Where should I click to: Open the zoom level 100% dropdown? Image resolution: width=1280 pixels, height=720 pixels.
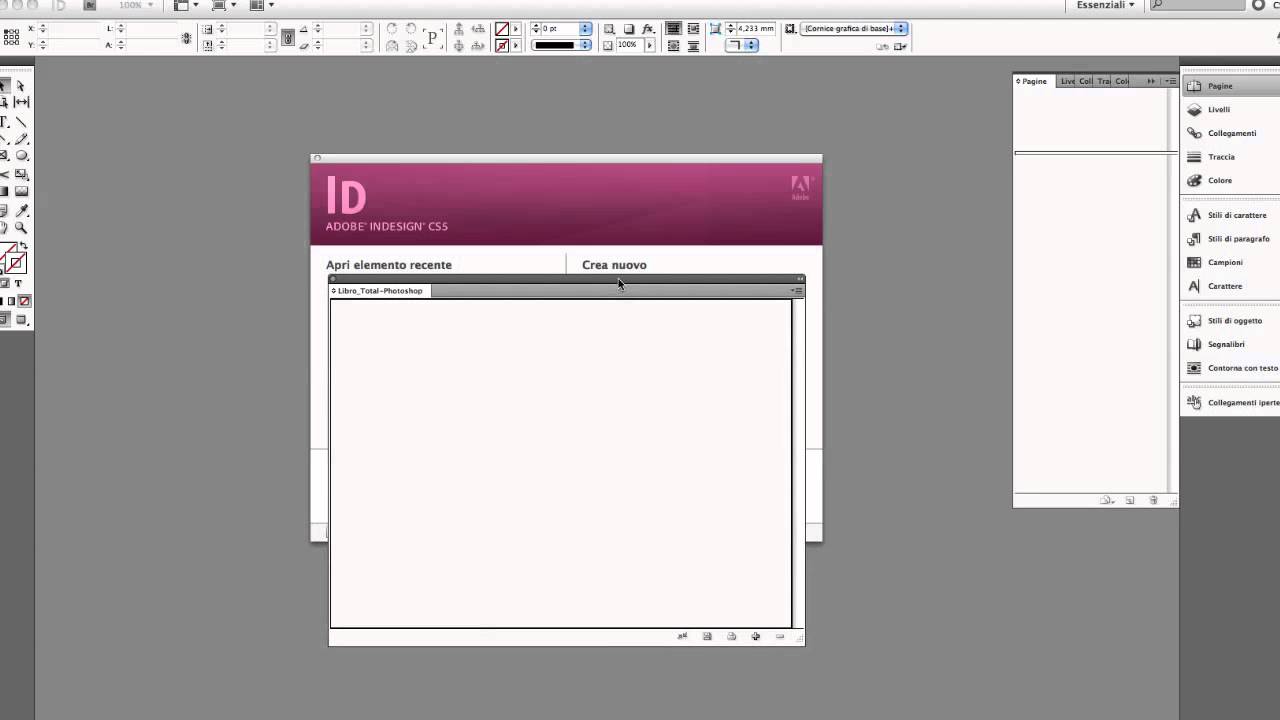coord(136,5)
